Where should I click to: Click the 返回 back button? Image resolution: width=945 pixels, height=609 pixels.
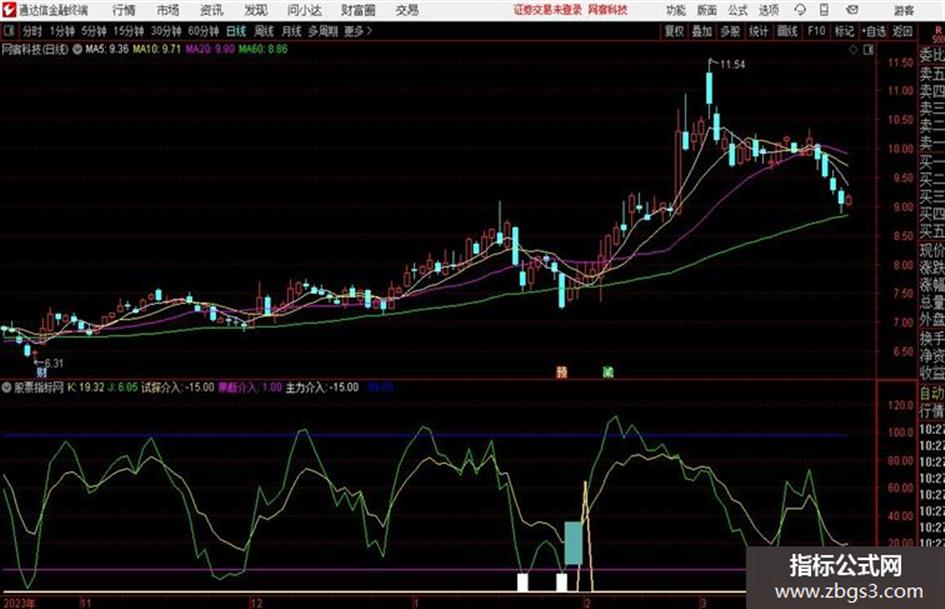(902, 31)
